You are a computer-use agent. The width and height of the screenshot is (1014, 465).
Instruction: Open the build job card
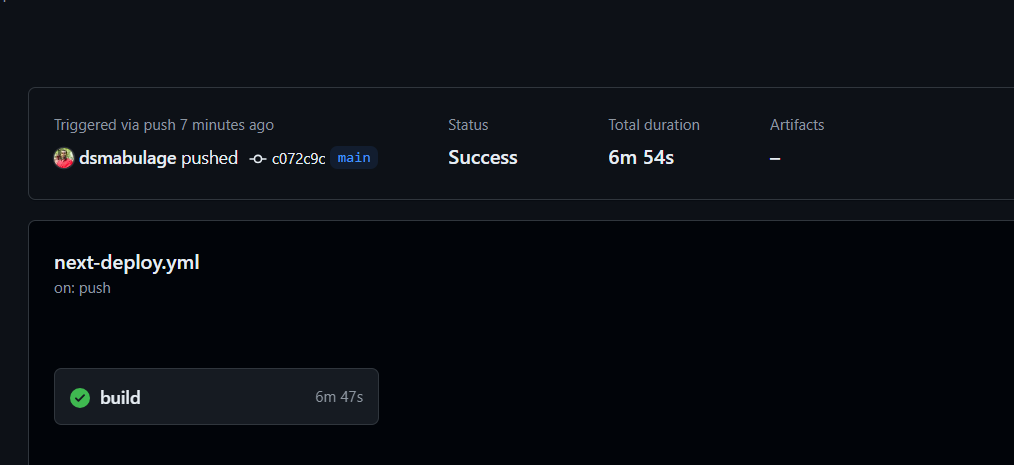(x=216, y=396)
